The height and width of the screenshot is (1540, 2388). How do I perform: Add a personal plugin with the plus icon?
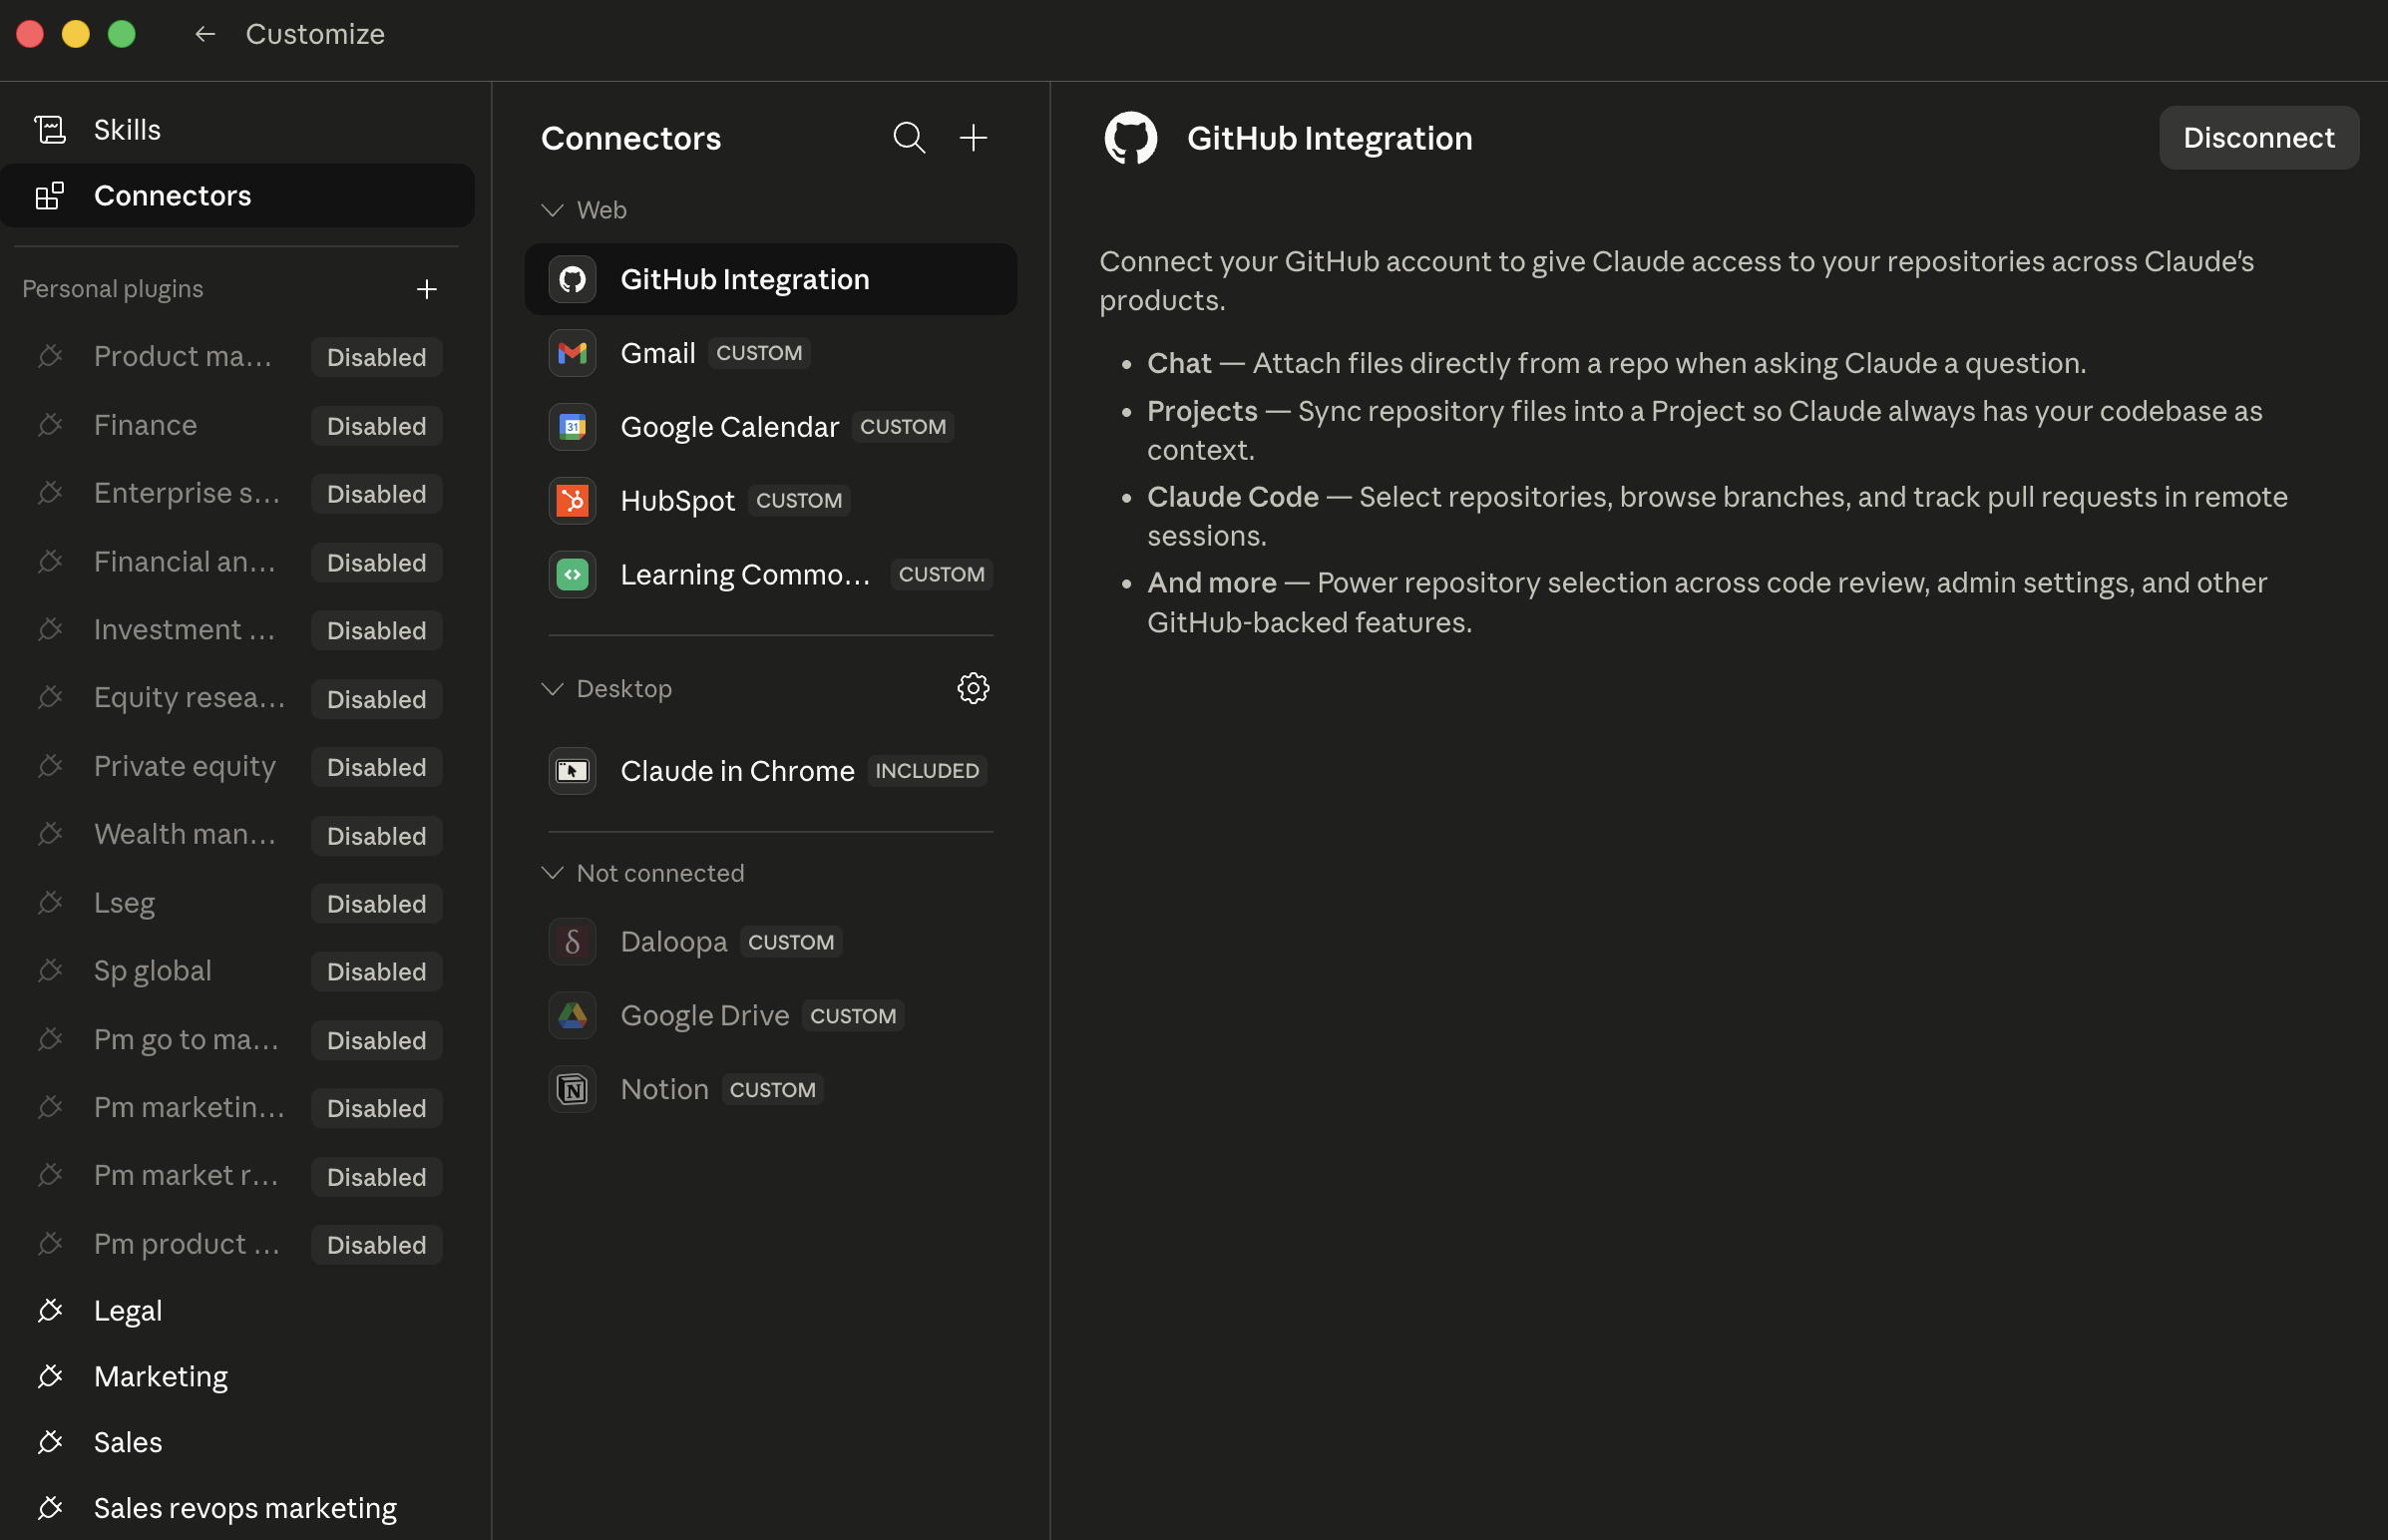[x=427, y=289]
